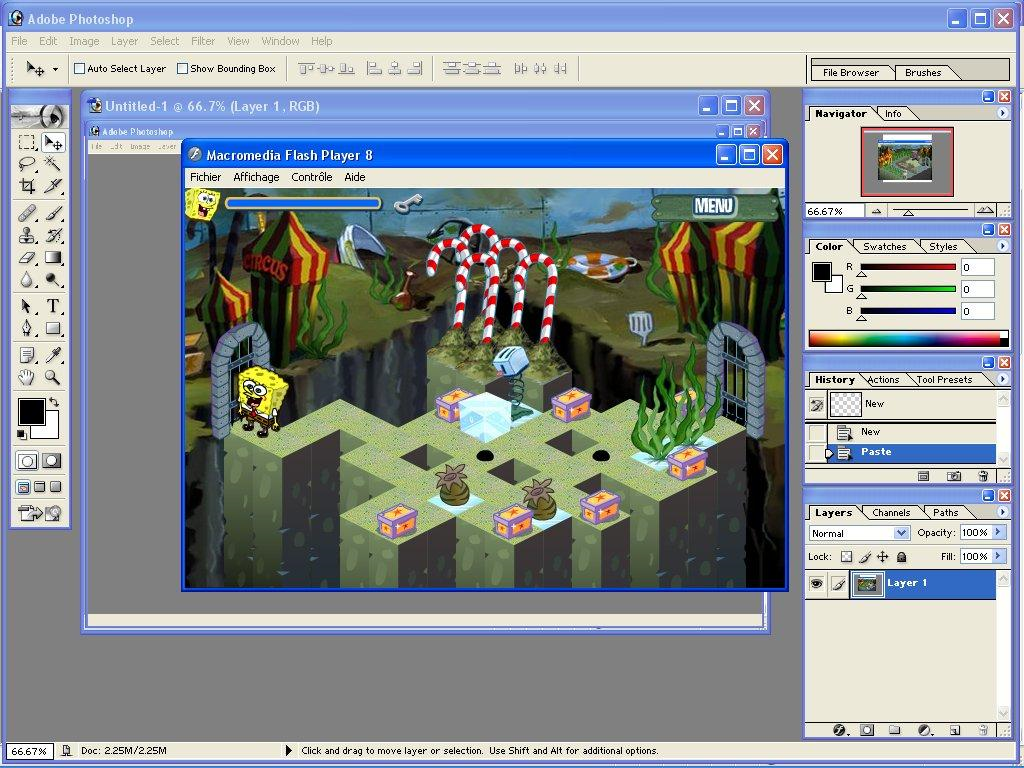Select the Crop tool

[x=27, y=185]
